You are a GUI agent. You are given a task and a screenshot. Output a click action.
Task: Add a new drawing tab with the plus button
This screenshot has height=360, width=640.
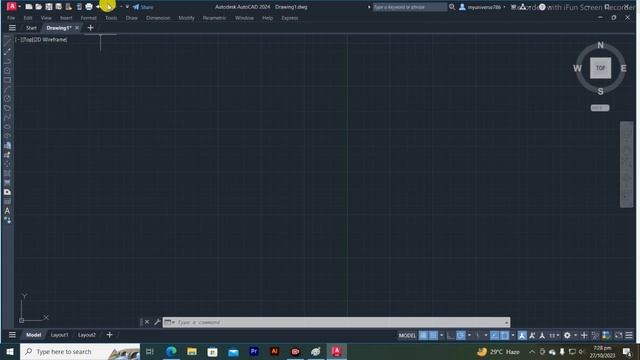[91, 28]
